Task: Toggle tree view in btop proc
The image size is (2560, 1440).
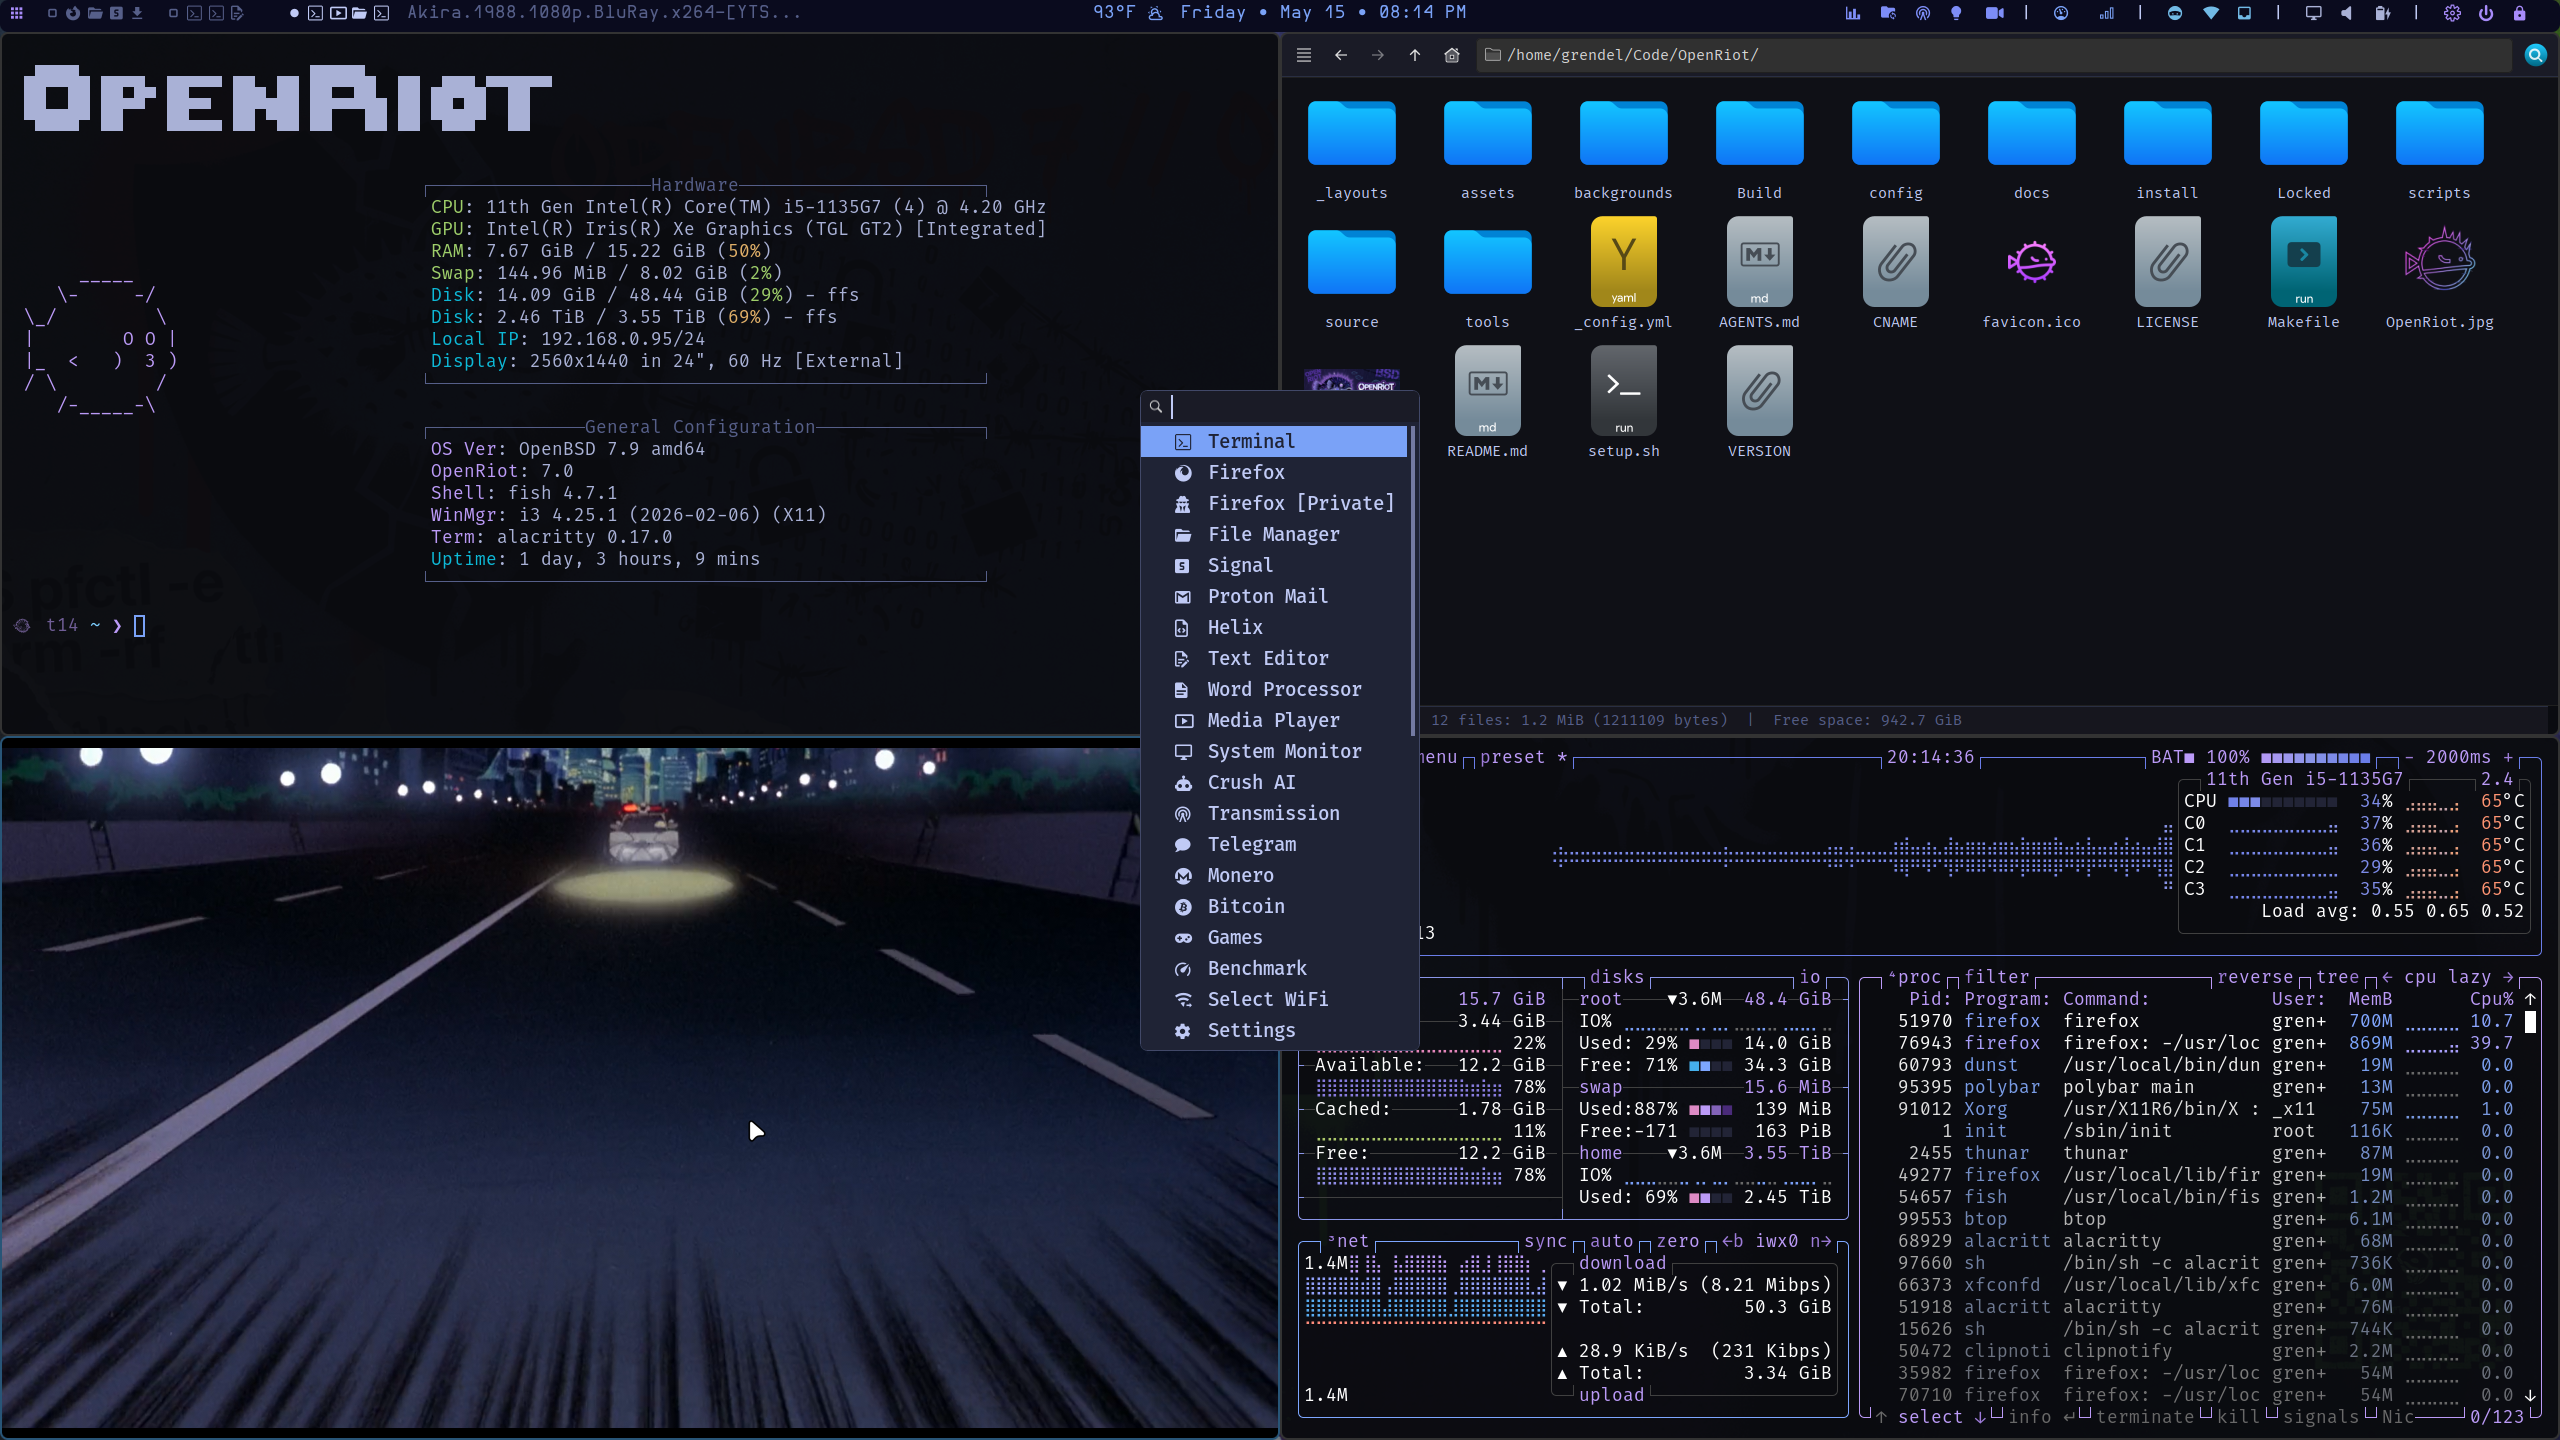Action: [2337, 977]
